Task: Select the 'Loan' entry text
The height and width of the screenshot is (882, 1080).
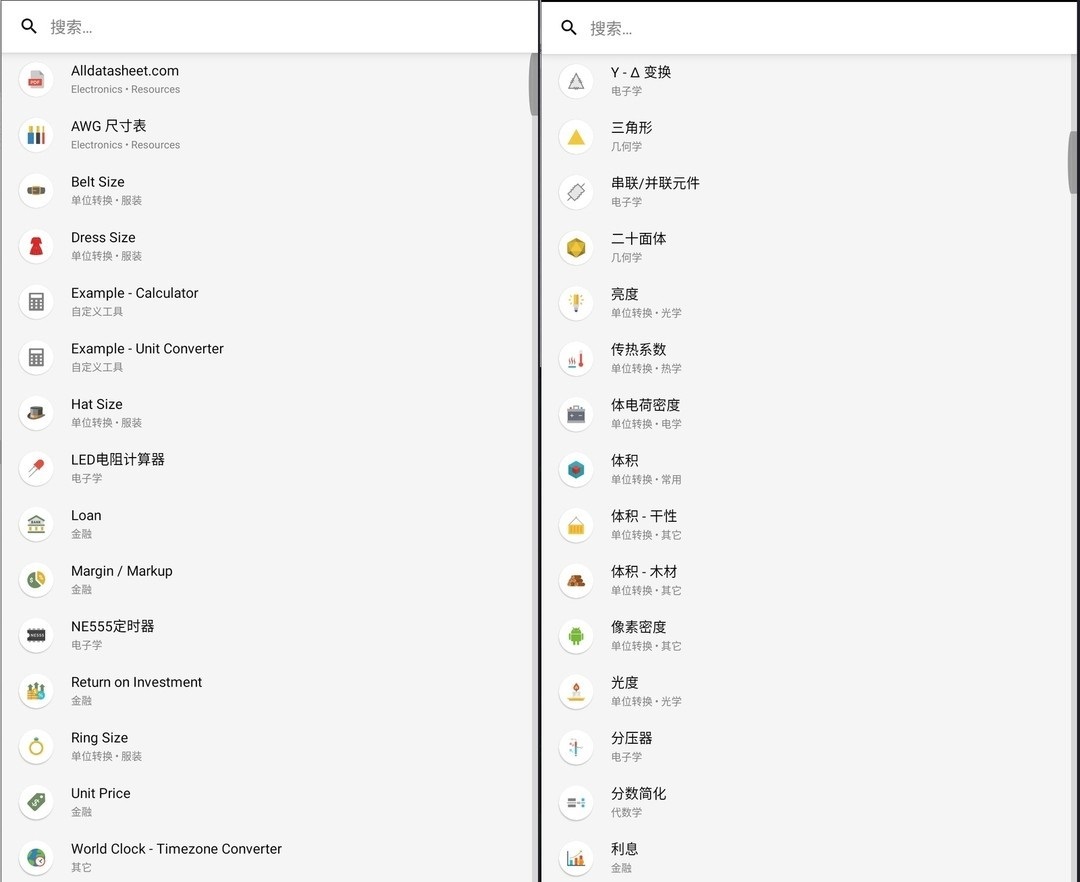Action: 86,515
